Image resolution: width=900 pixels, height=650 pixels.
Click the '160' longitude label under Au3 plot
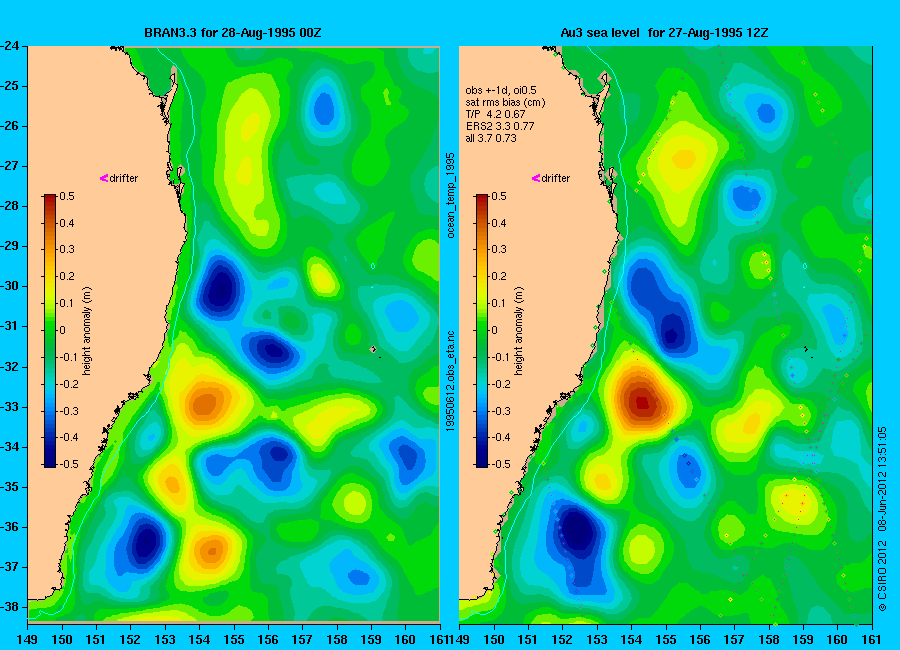837,639
